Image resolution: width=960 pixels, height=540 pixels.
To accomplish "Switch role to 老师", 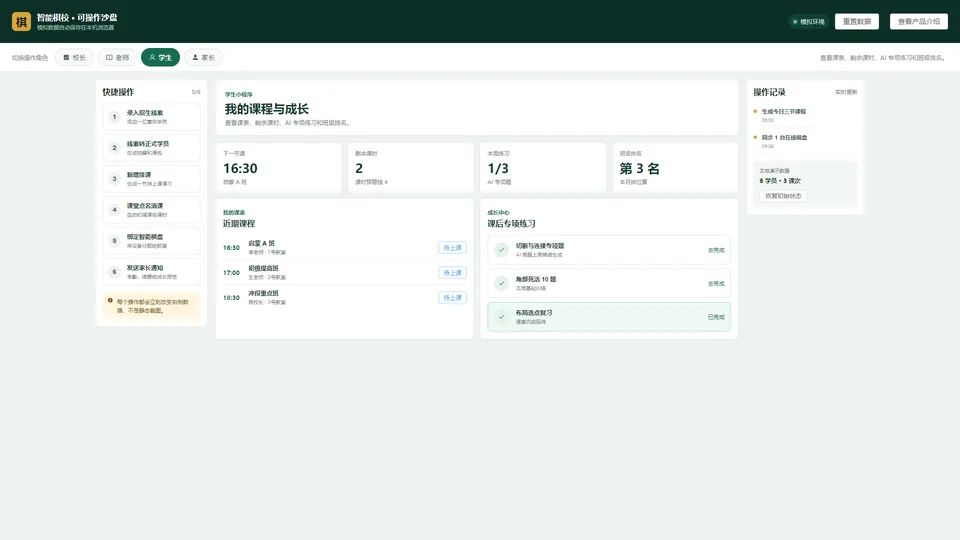I will (x=117, y=58).
